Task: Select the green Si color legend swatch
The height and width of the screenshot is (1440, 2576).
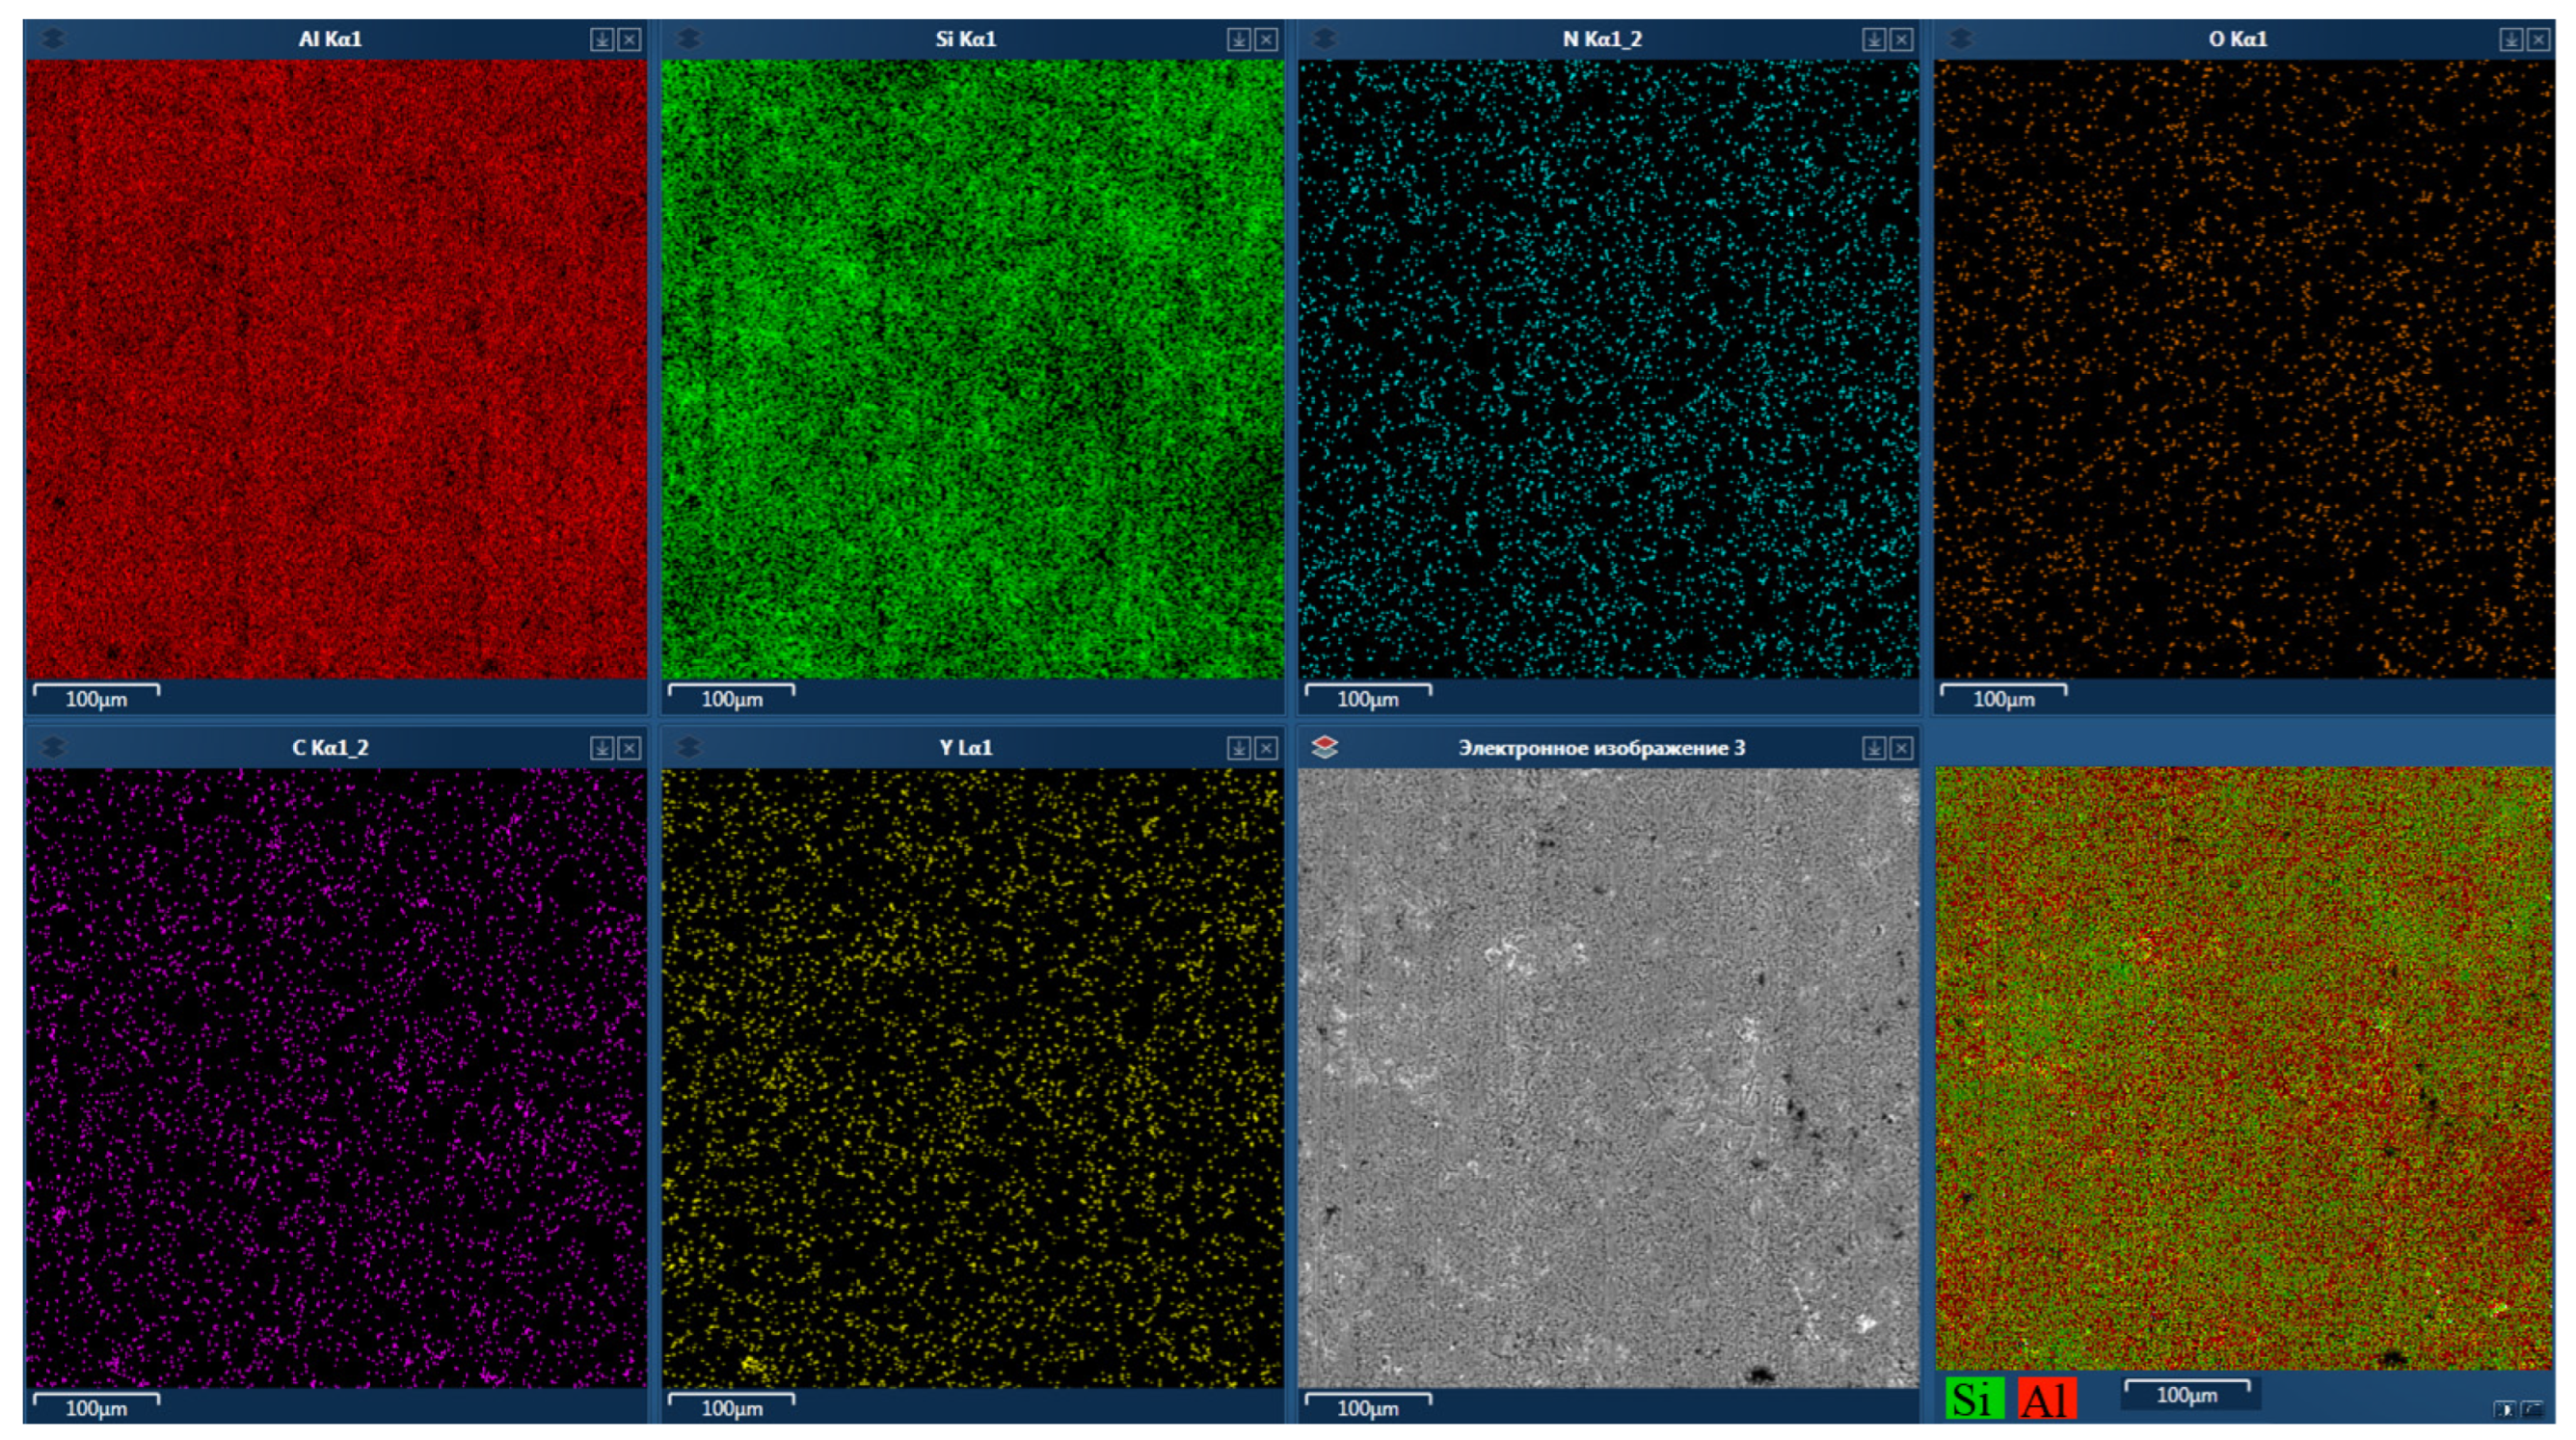Action: pos(1974,1399)
